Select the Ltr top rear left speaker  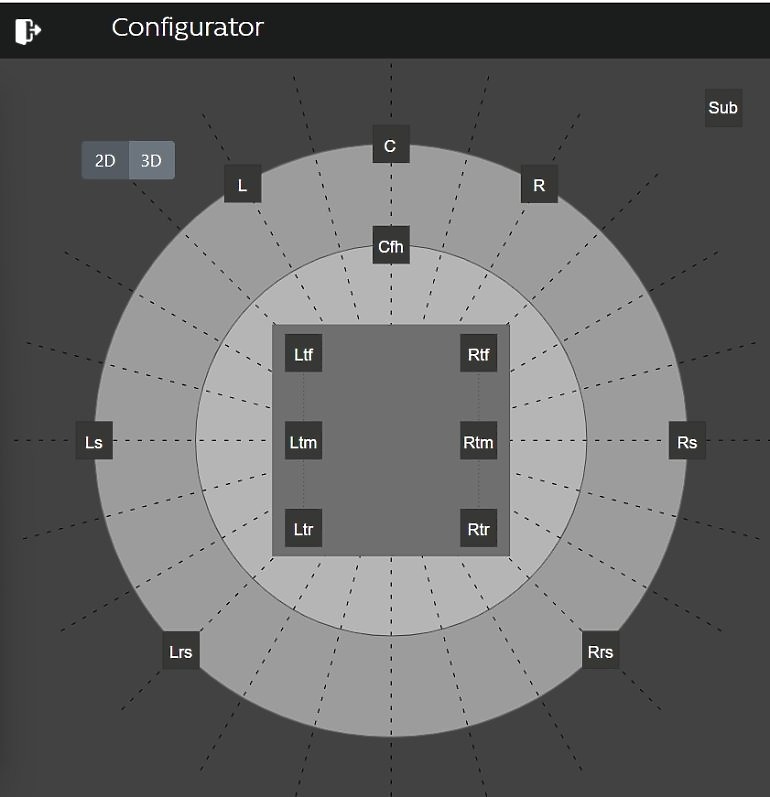click(303, 528)
